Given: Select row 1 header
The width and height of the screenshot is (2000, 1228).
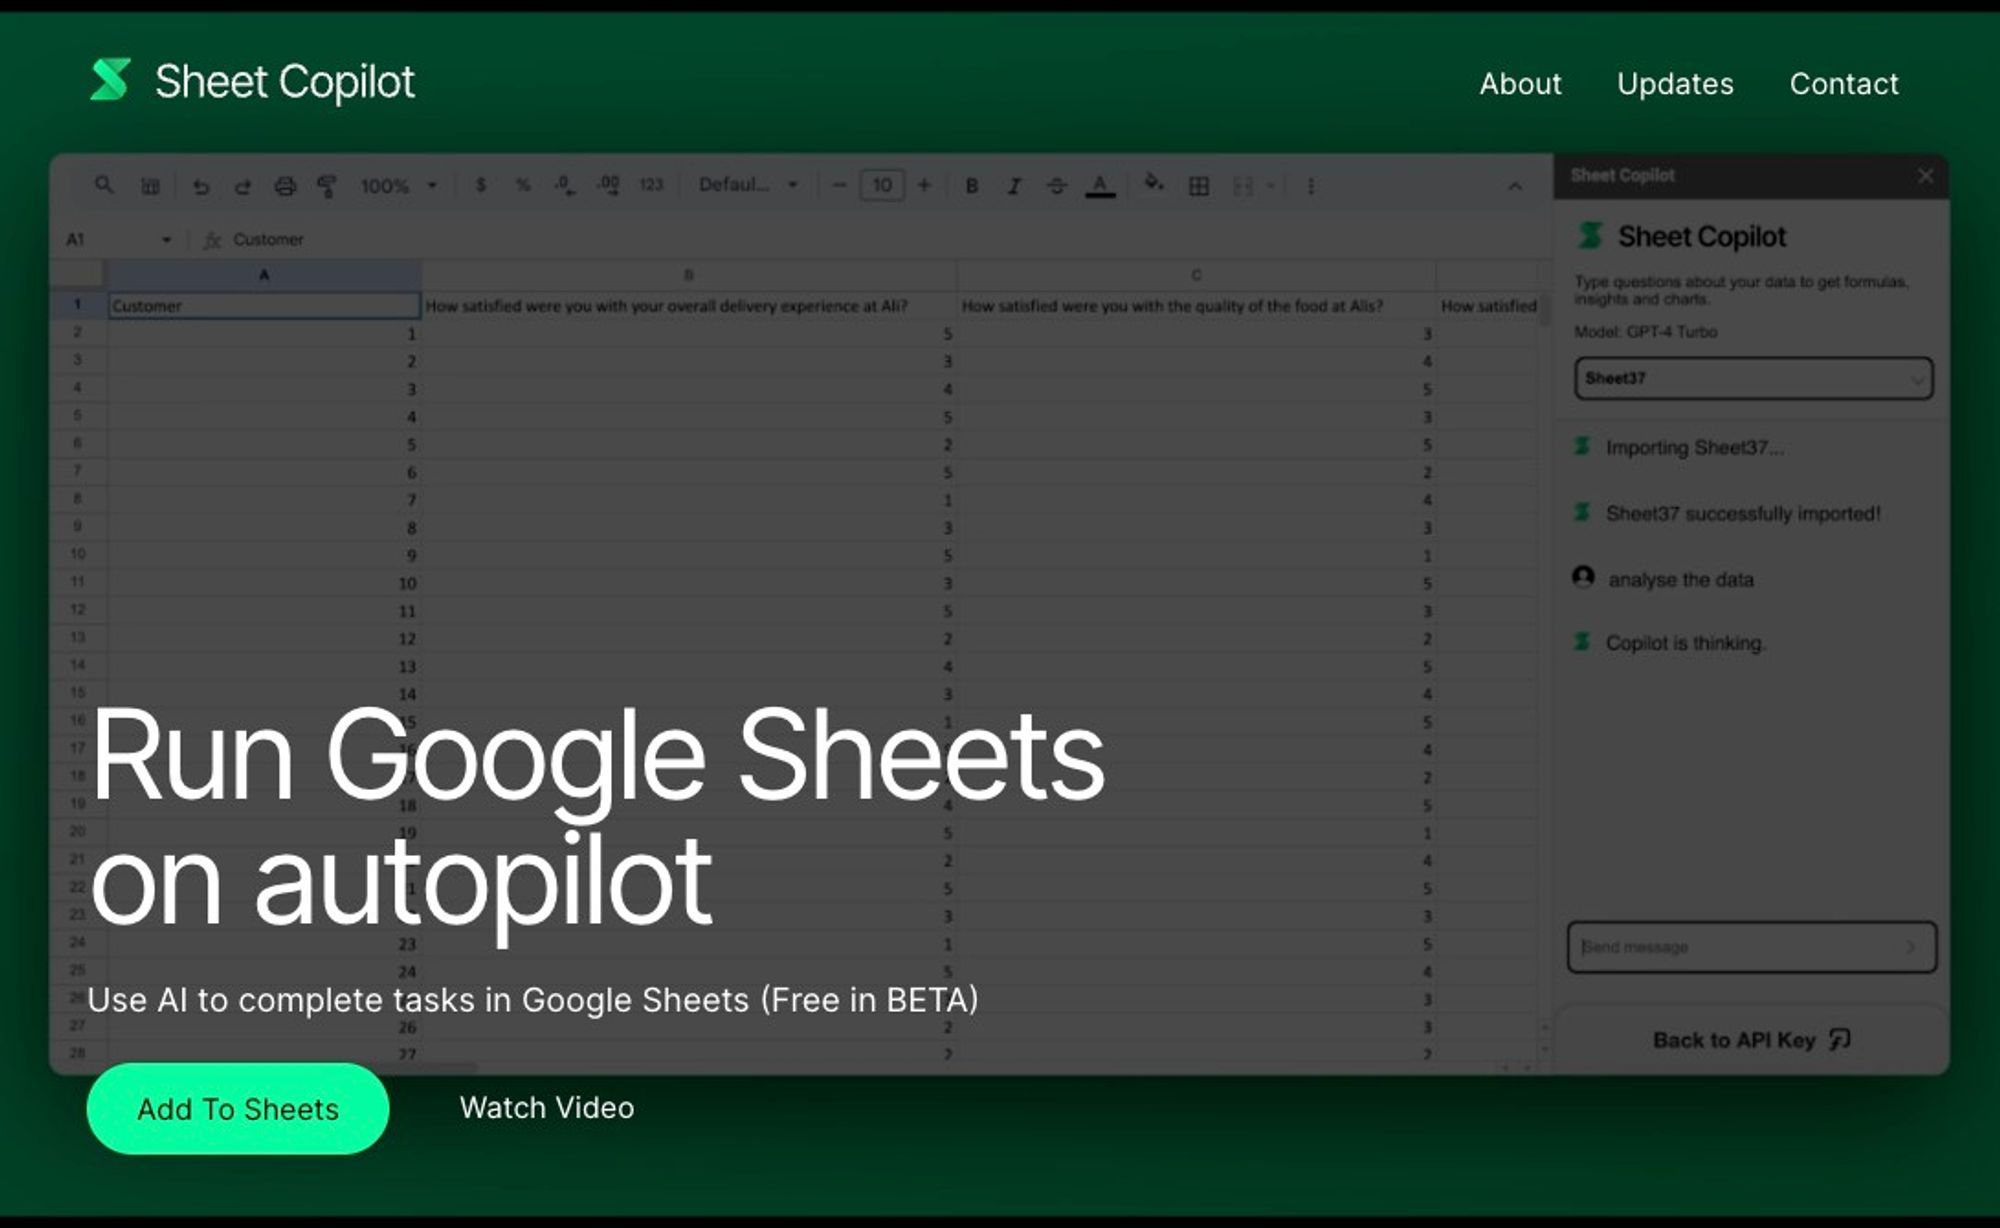Looking at the screenshot, I should point(77,304).
